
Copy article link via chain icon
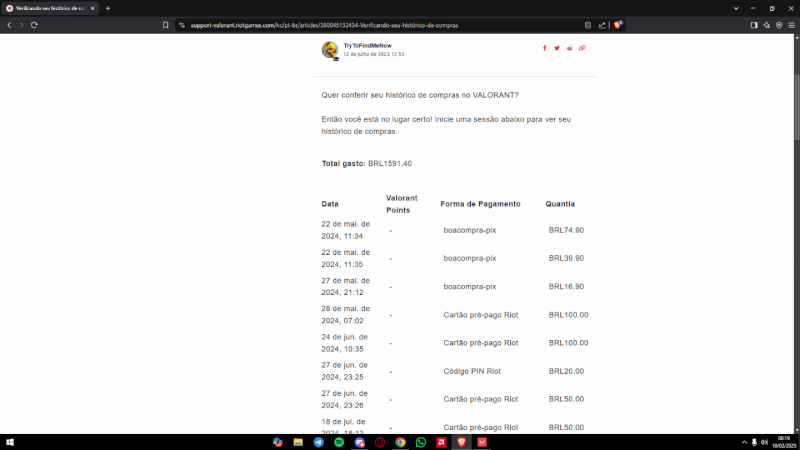[x=582, y=48]
